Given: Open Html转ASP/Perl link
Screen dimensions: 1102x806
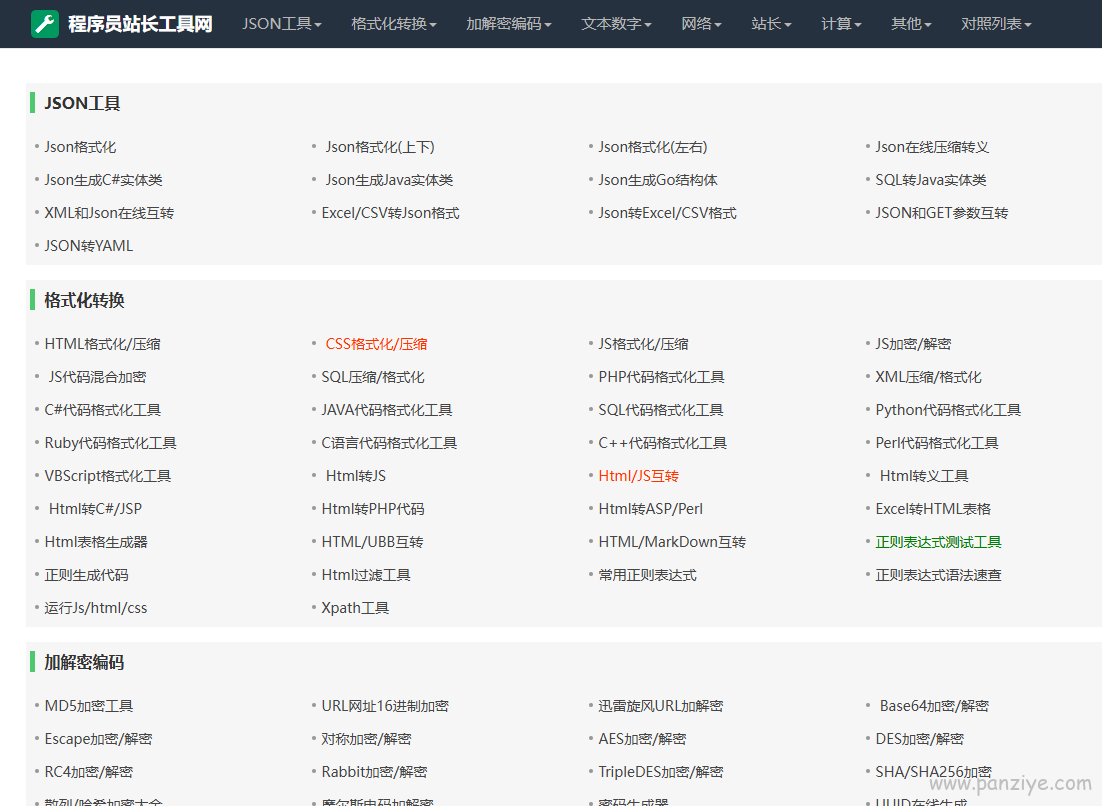Looking at the screenshot, I should [650, 509].
